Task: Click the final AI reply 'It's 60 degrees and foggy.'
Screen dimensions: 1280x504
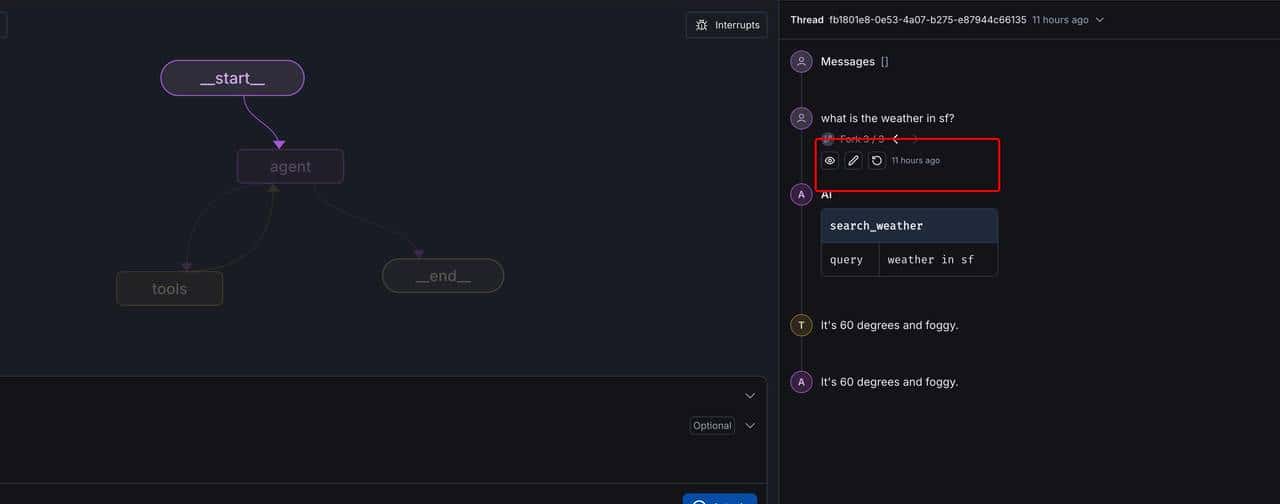Action: coord(890,382)
